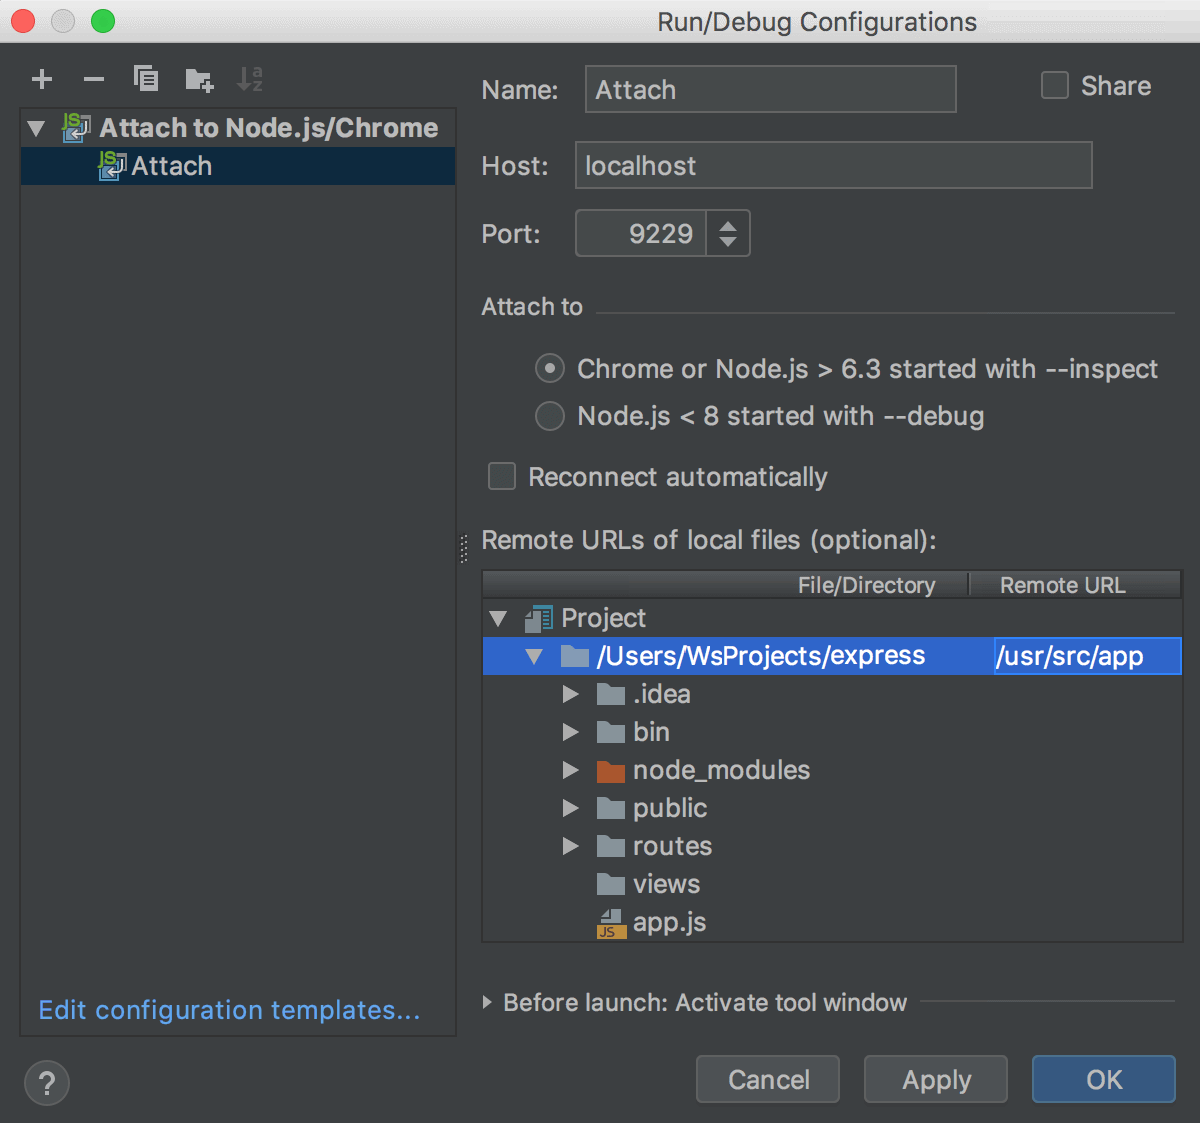Enable the Share checkbox
The height and width of the screenshot is (1123, 1200).
(x=1055, y=85)
